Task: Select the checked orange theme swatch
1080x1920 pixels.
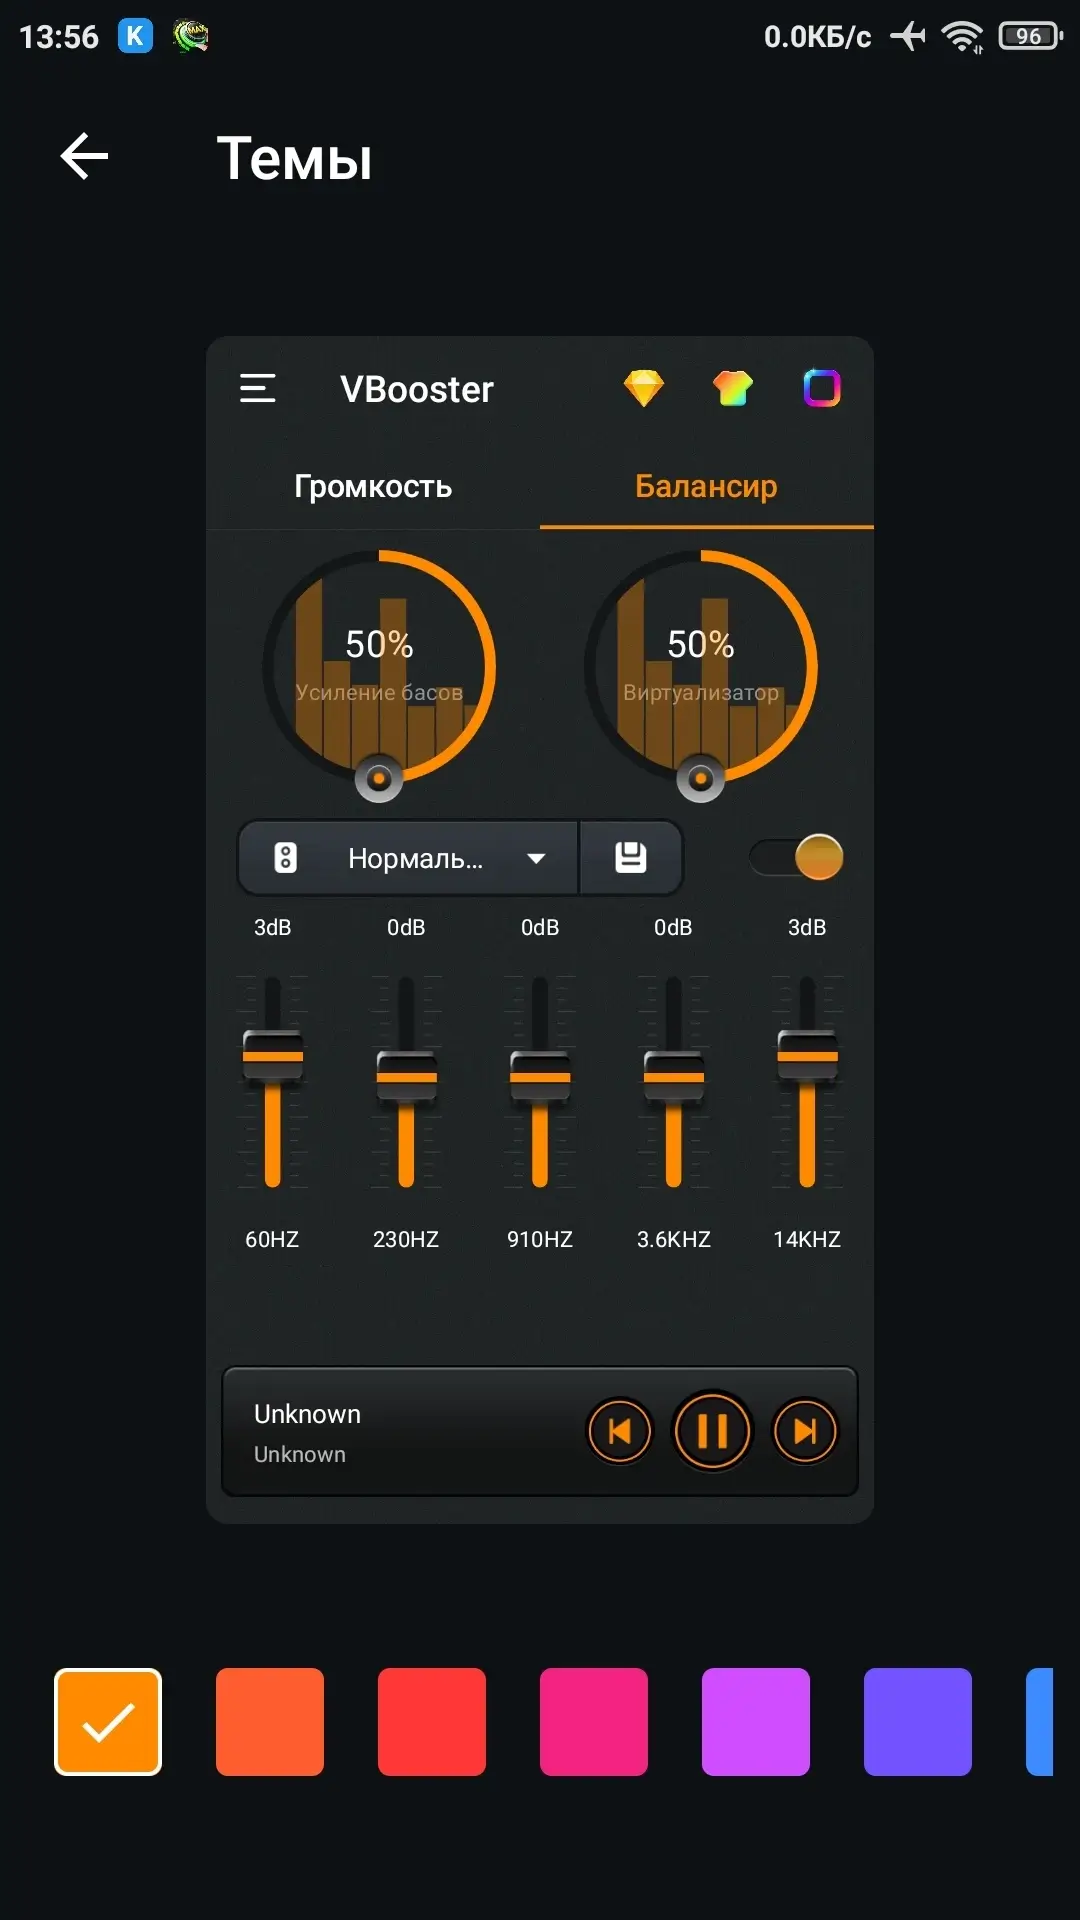Action: tap(108, 1722)
